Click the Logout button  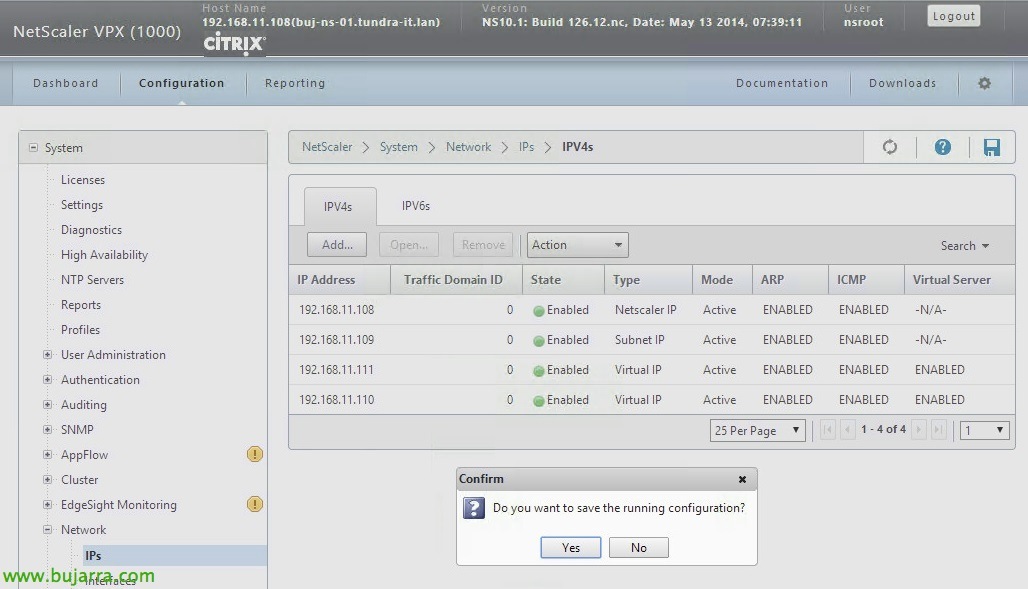[x=954, y=16]
